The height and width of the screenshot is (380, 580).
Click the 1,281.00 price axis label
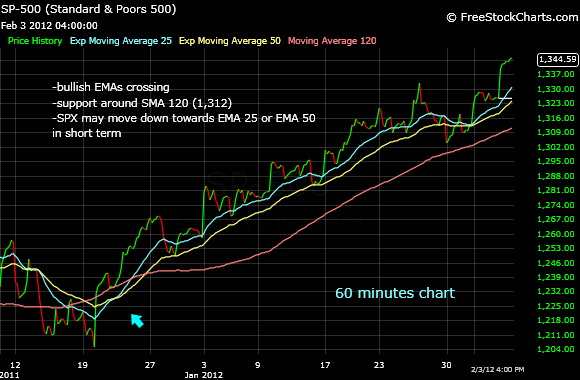[556, 190]
